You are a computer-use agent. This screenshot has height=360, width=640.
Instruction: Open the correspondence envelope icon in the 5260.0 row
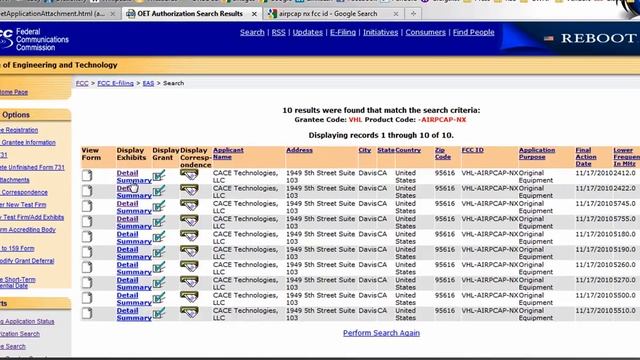[x=189, y=267]
